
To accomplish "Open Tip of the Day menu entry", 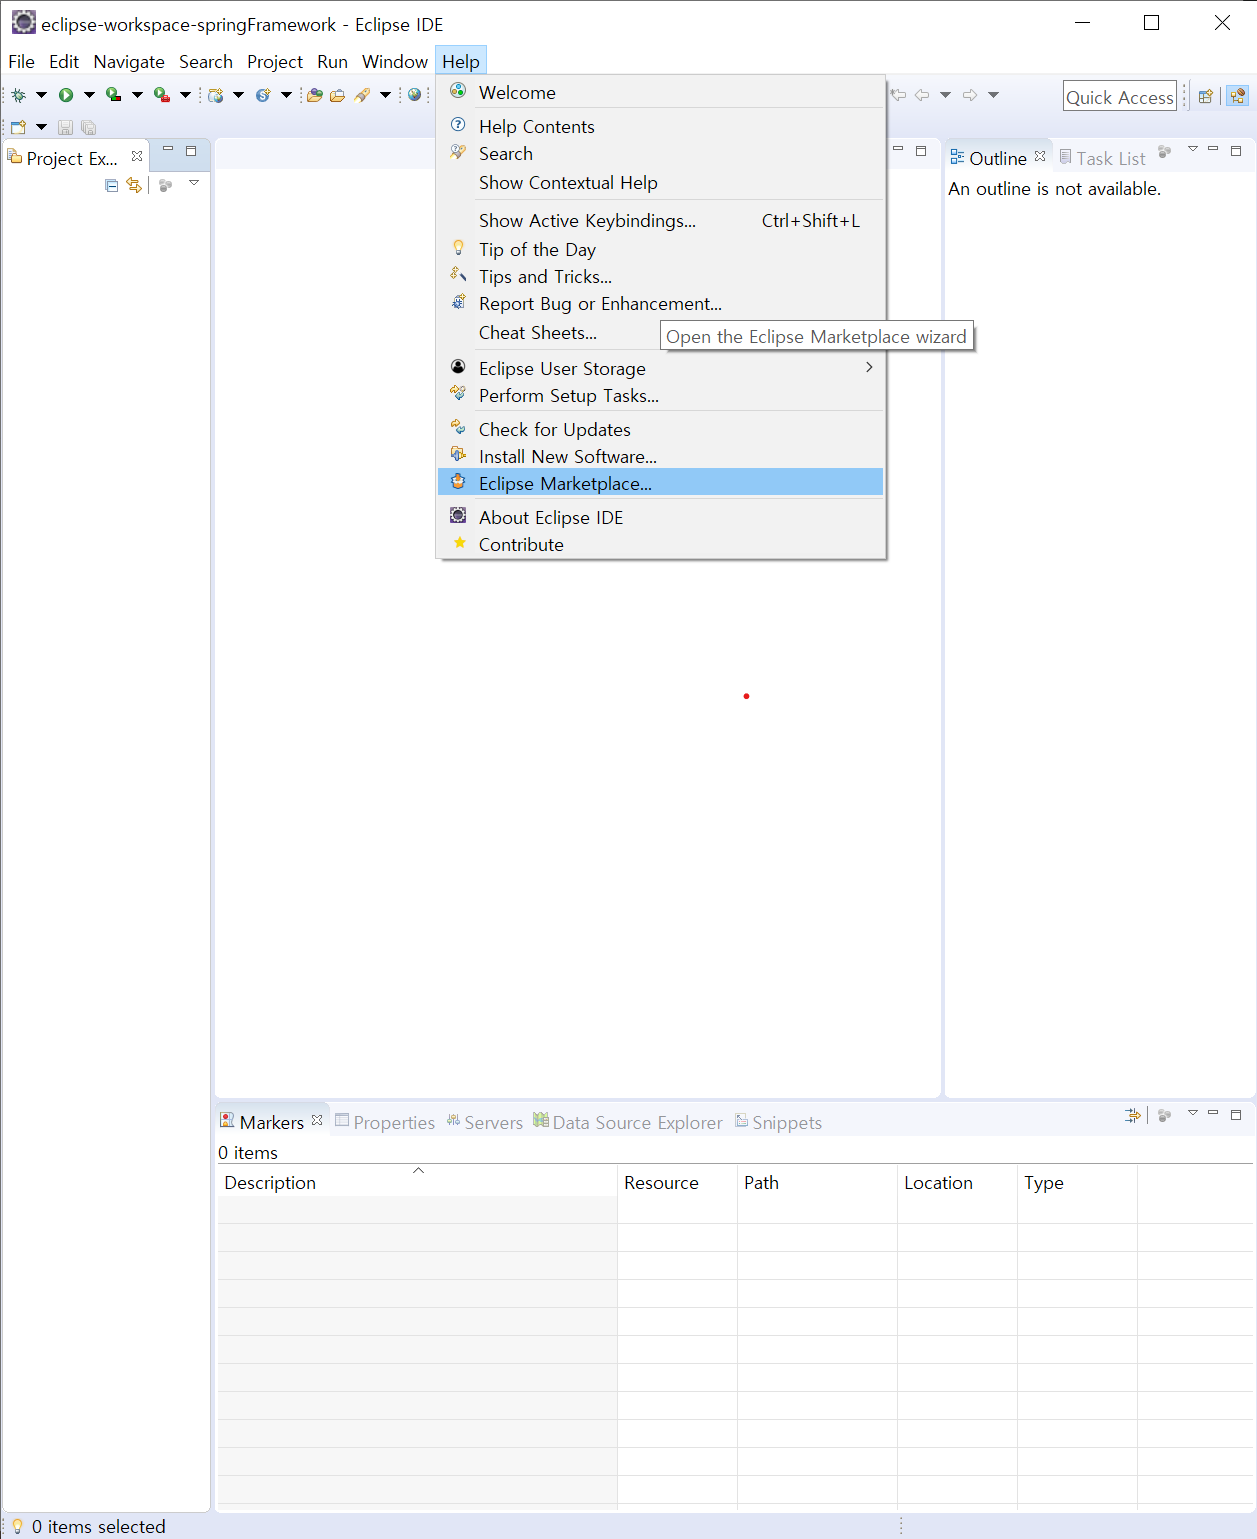I will pyautogui.click(x=660, y=249).
